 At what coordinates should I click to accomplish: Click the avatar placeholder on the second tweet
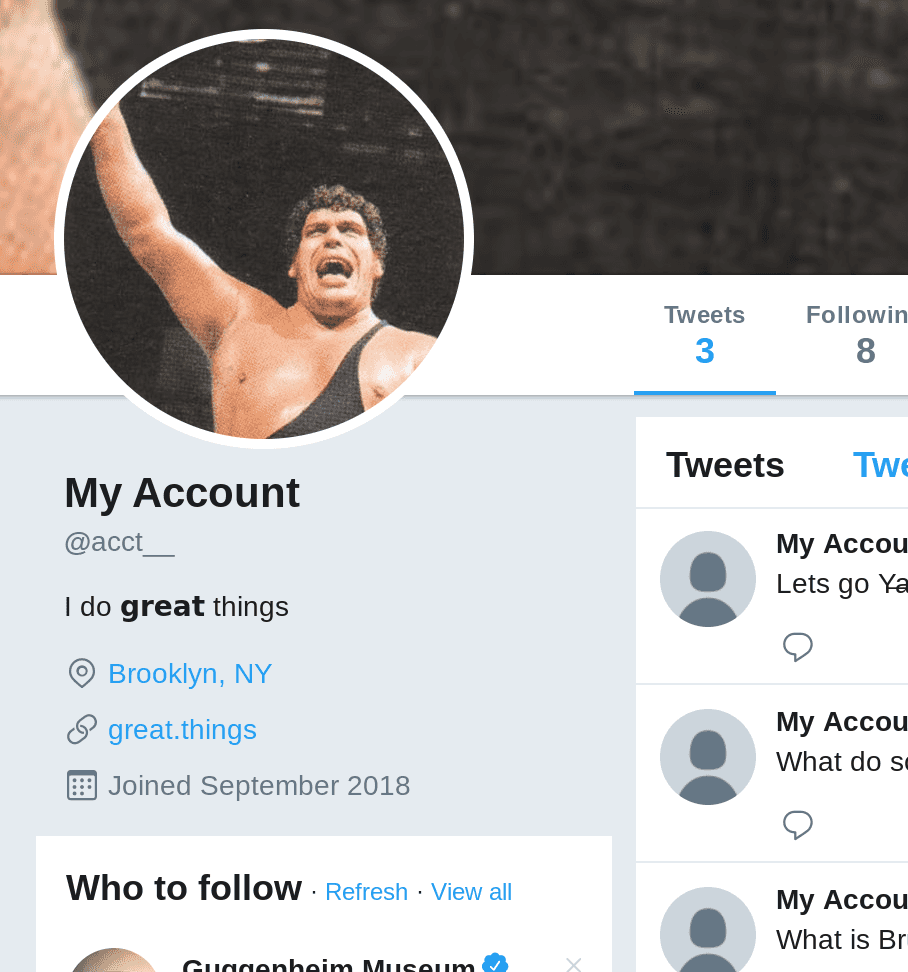707,757
